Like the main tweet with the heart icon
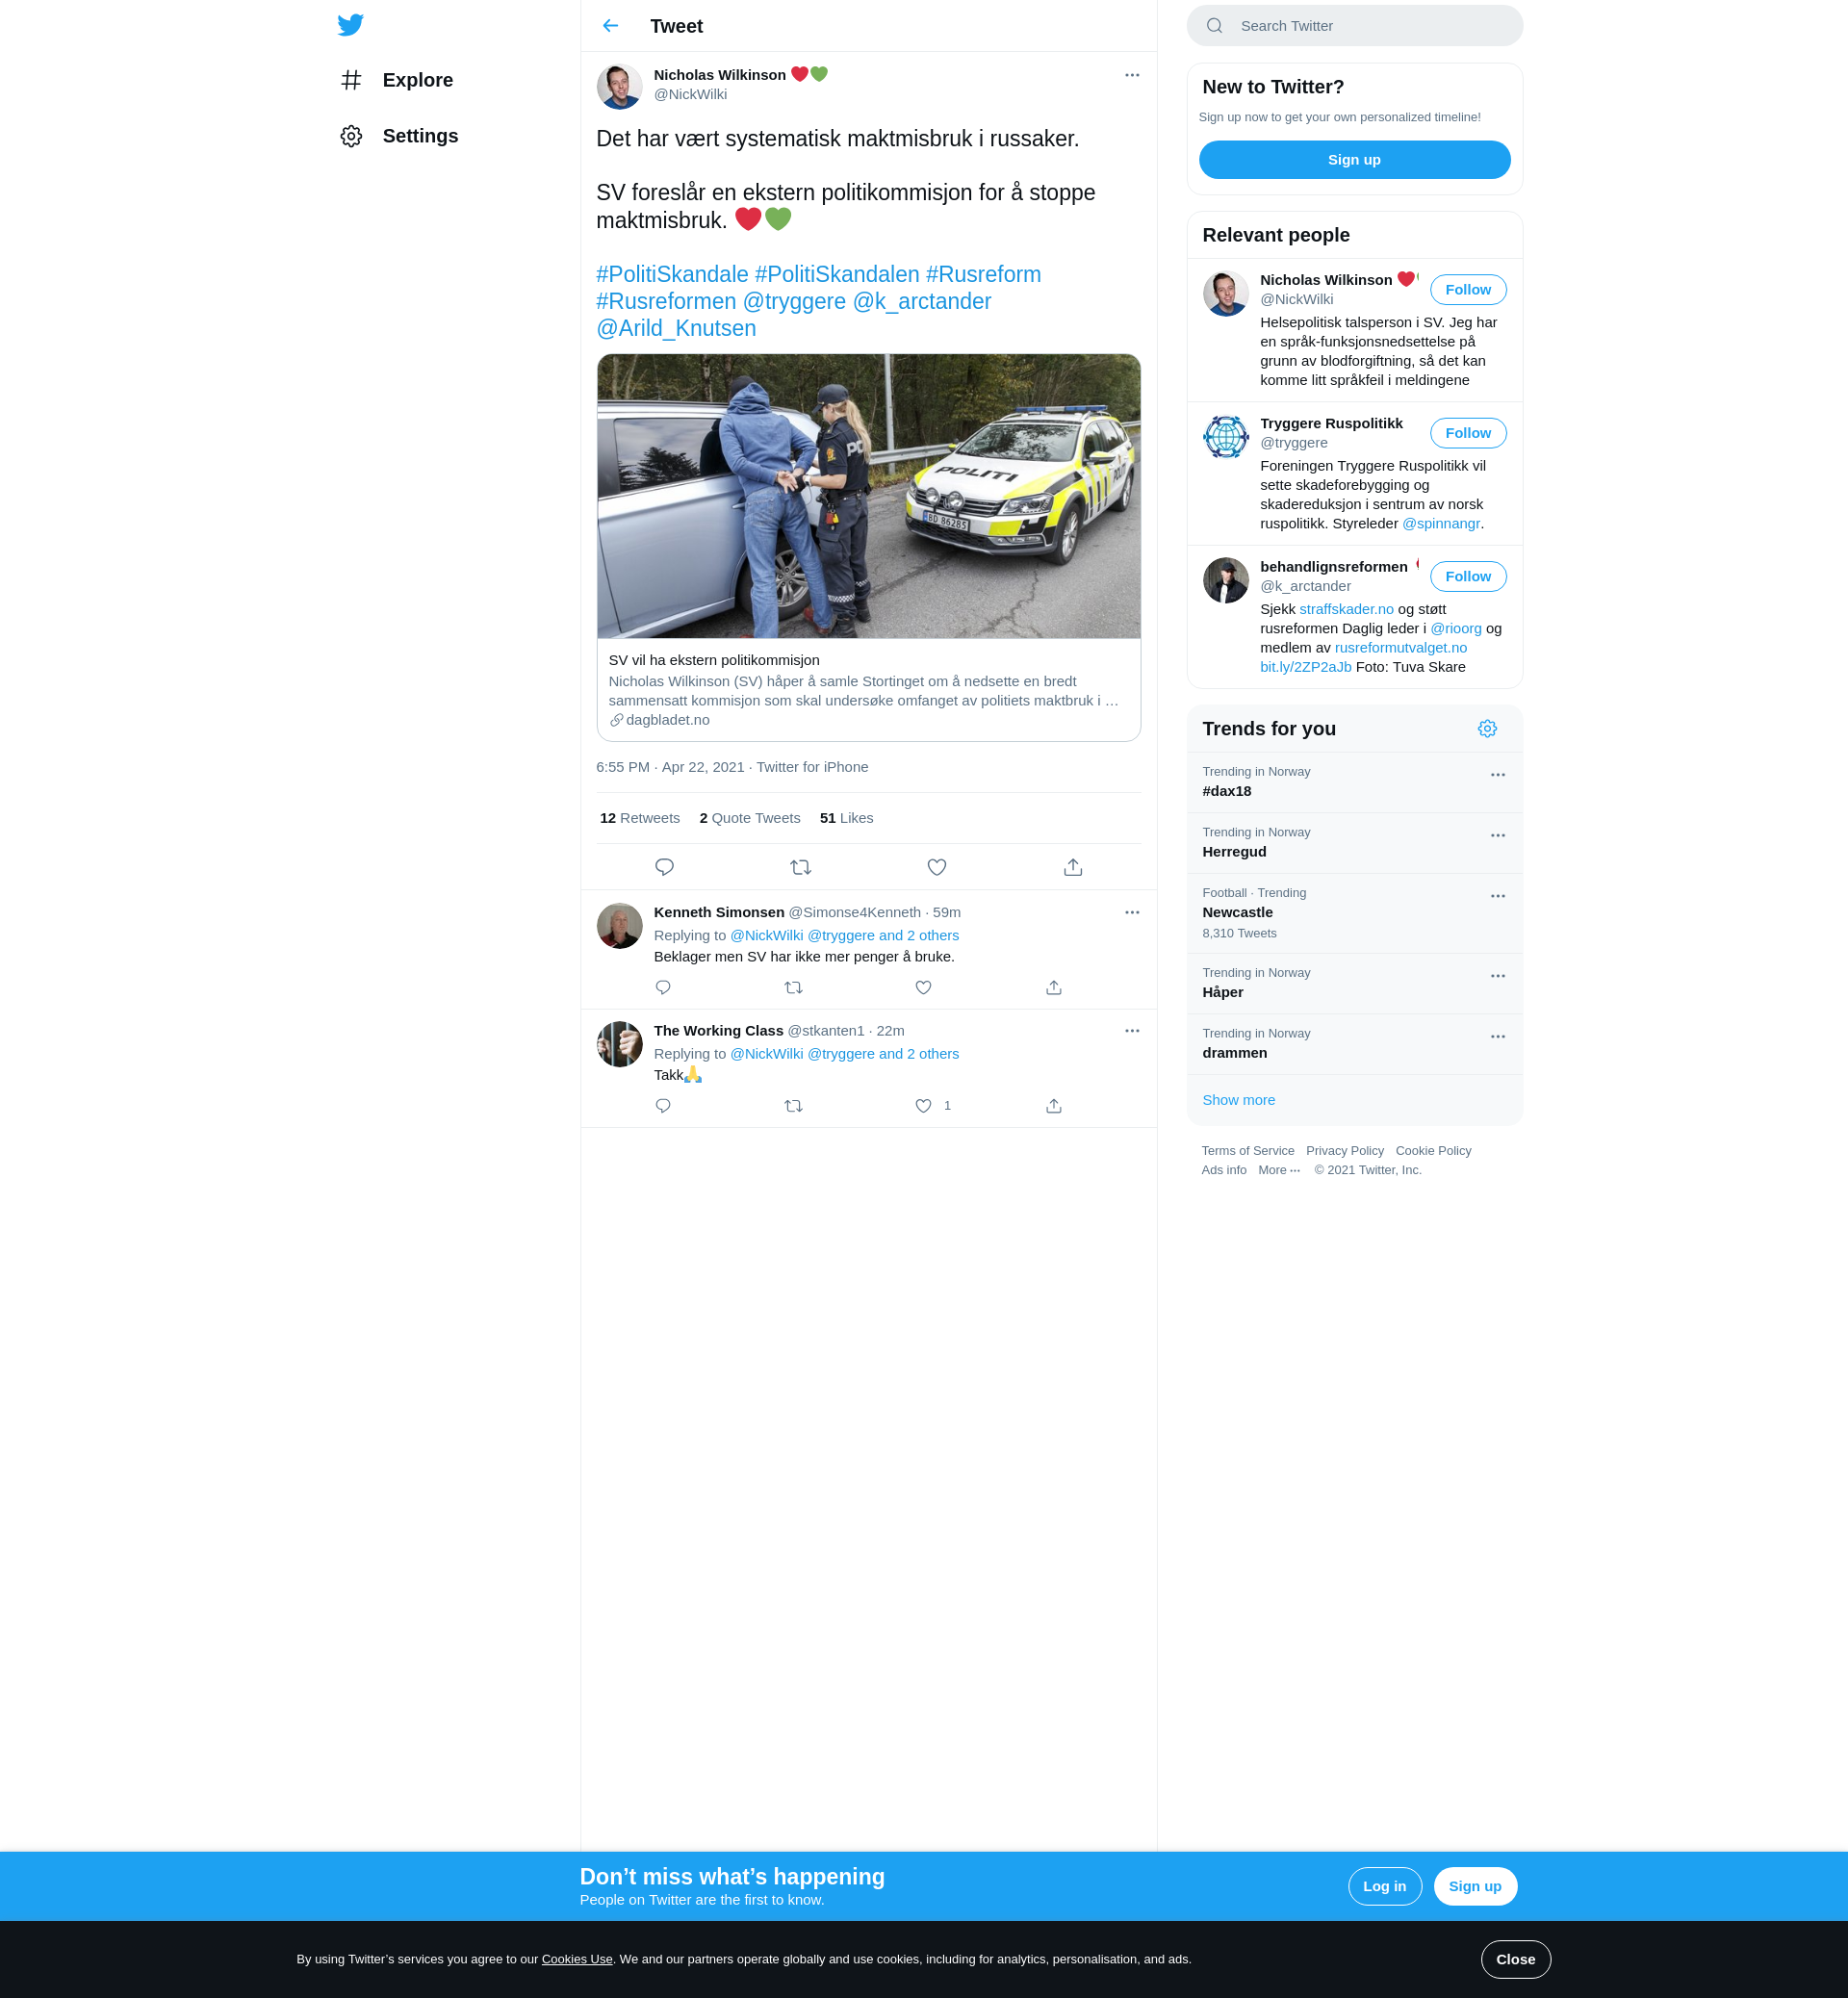This screenshot has width=1848, height=1998. point(936,867)
